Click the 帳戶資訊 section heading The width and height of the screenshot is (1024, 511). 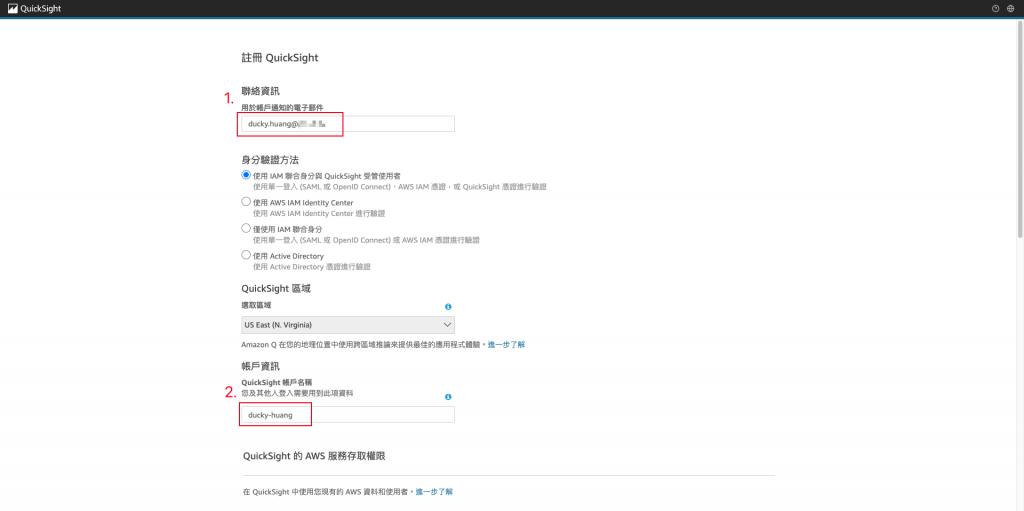click(261, 367)
